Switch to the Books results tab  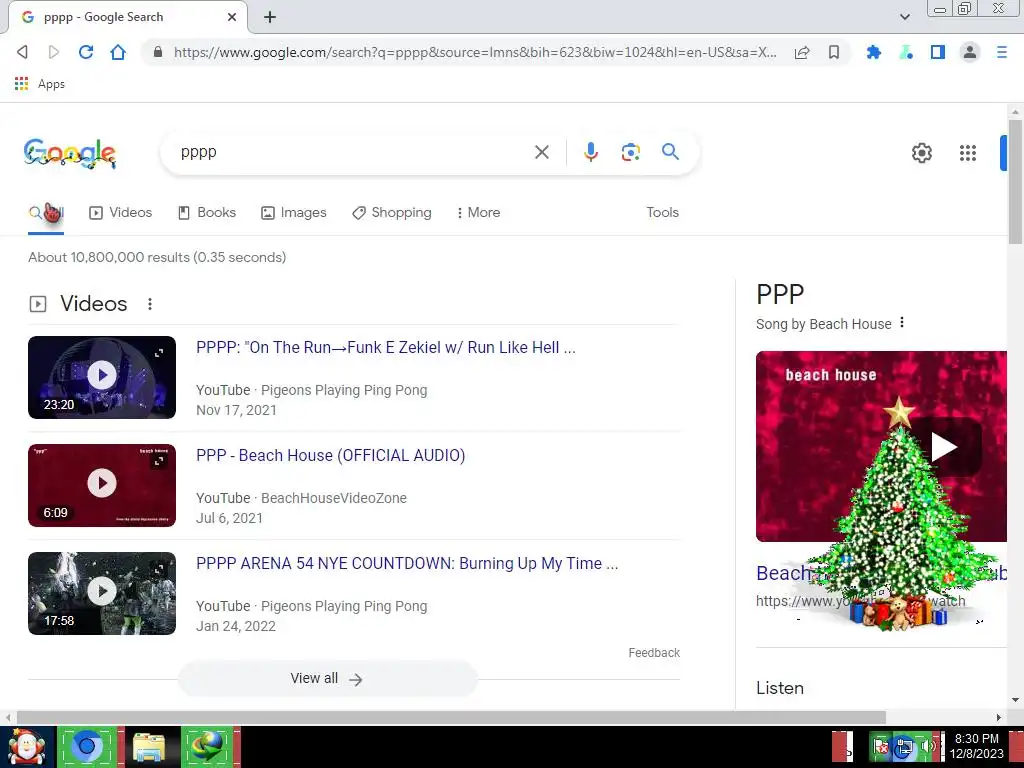[207, 212]
